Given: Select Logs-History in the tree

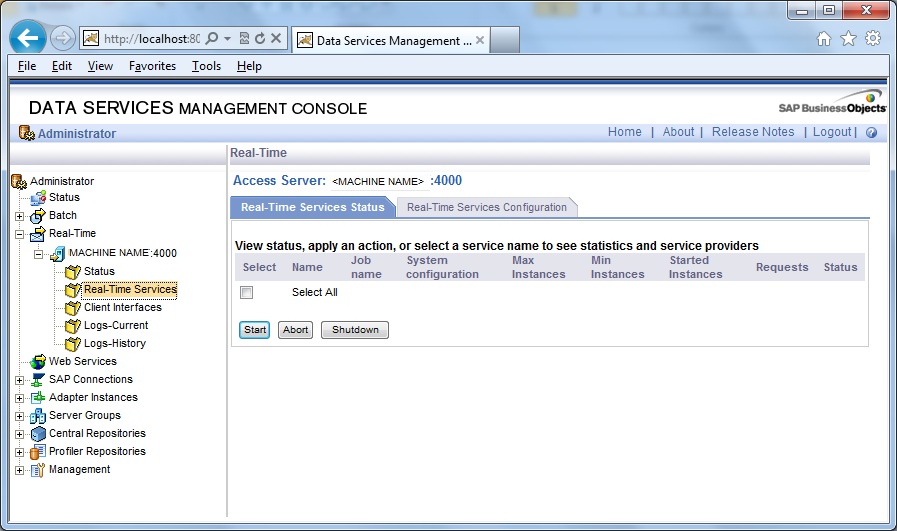Looking at the screenshot, I should (115, 343).
